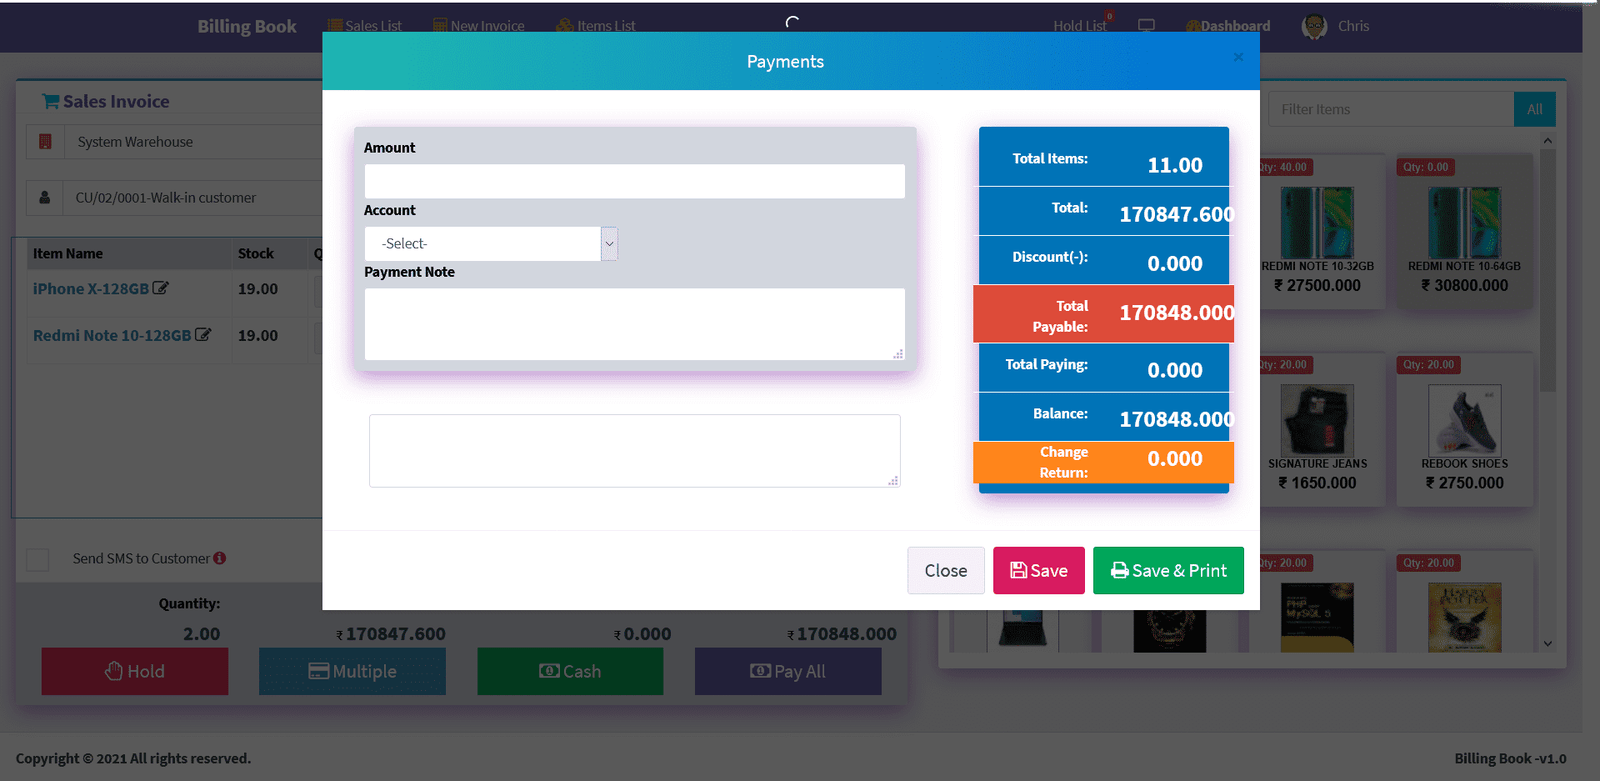The image size is (1600, 781).
Task: Click edit icon beside iPhone X-128GB
Action: [x=161, y=288]
